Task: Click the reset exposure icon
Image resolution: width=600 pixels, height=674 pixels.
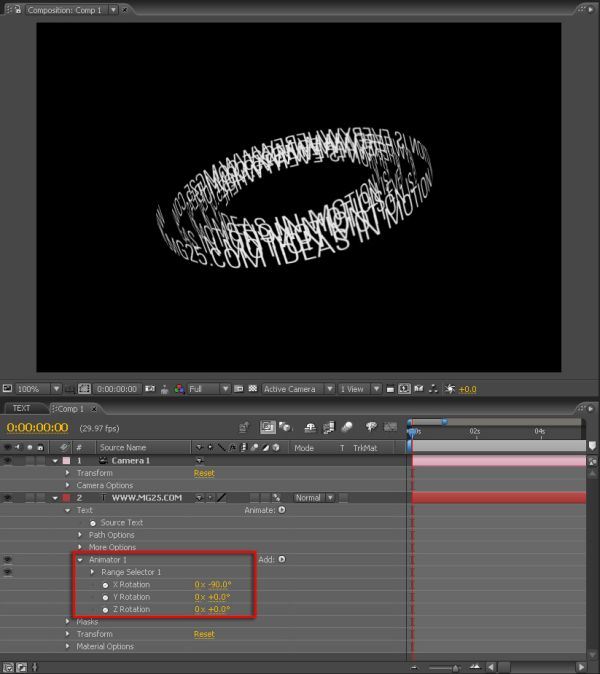Action: (x=450, y=389)
